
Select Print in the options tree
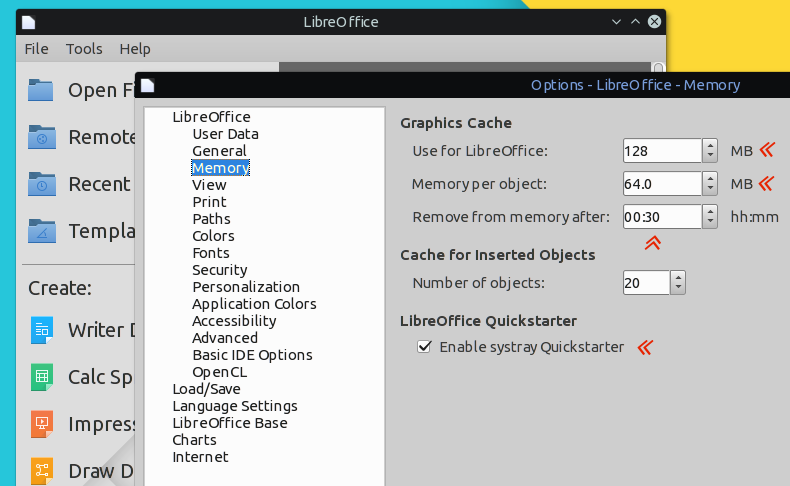click(x=209, y=202)
